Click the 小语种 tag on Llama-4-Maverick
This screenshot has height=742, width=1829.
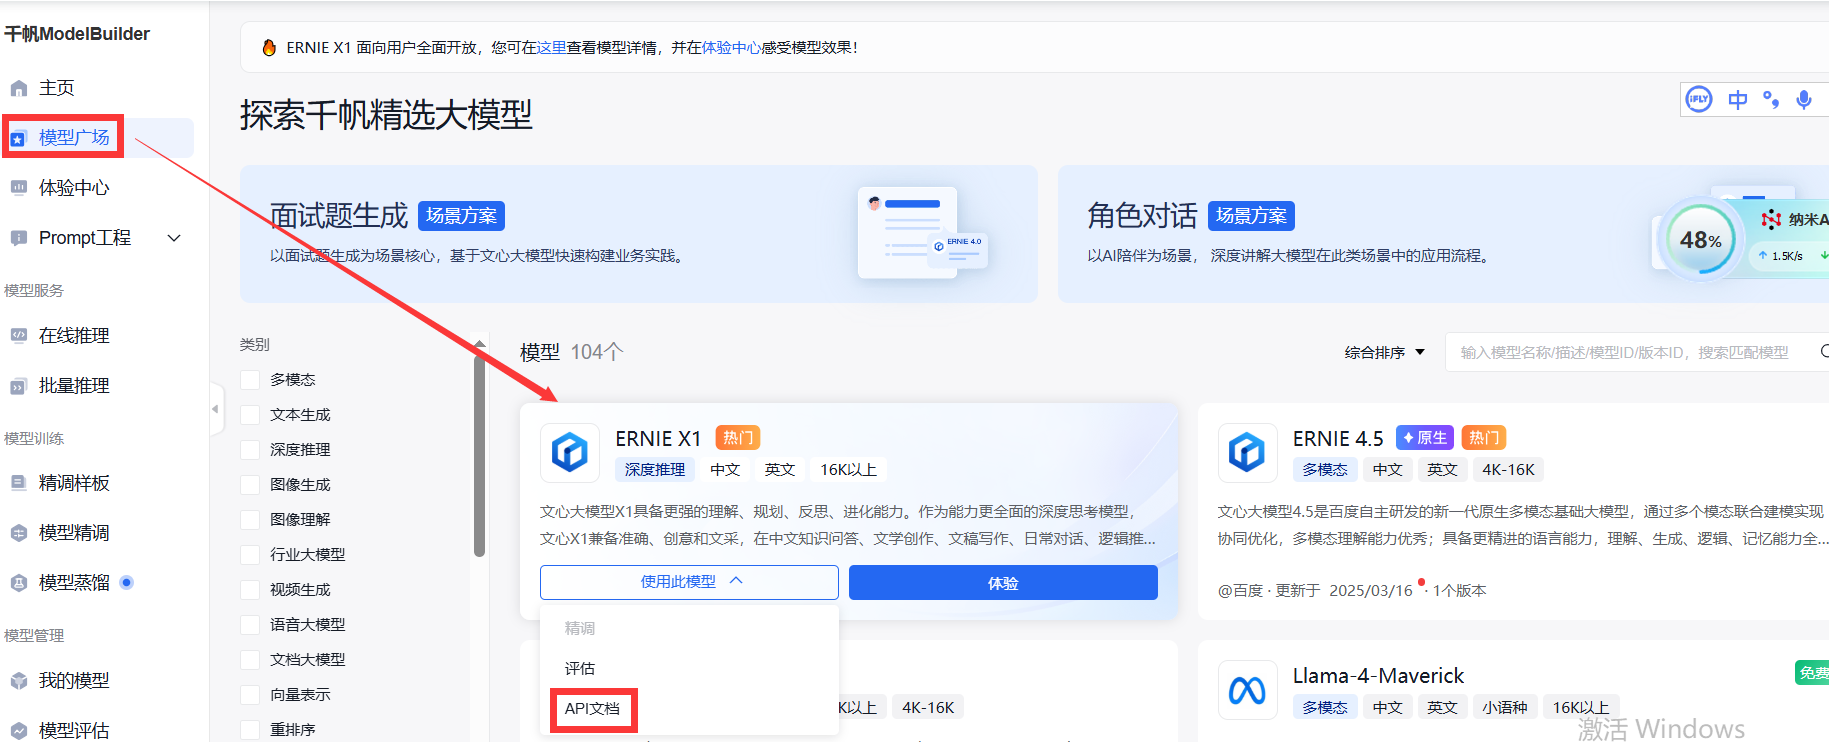click(1504, 707)
